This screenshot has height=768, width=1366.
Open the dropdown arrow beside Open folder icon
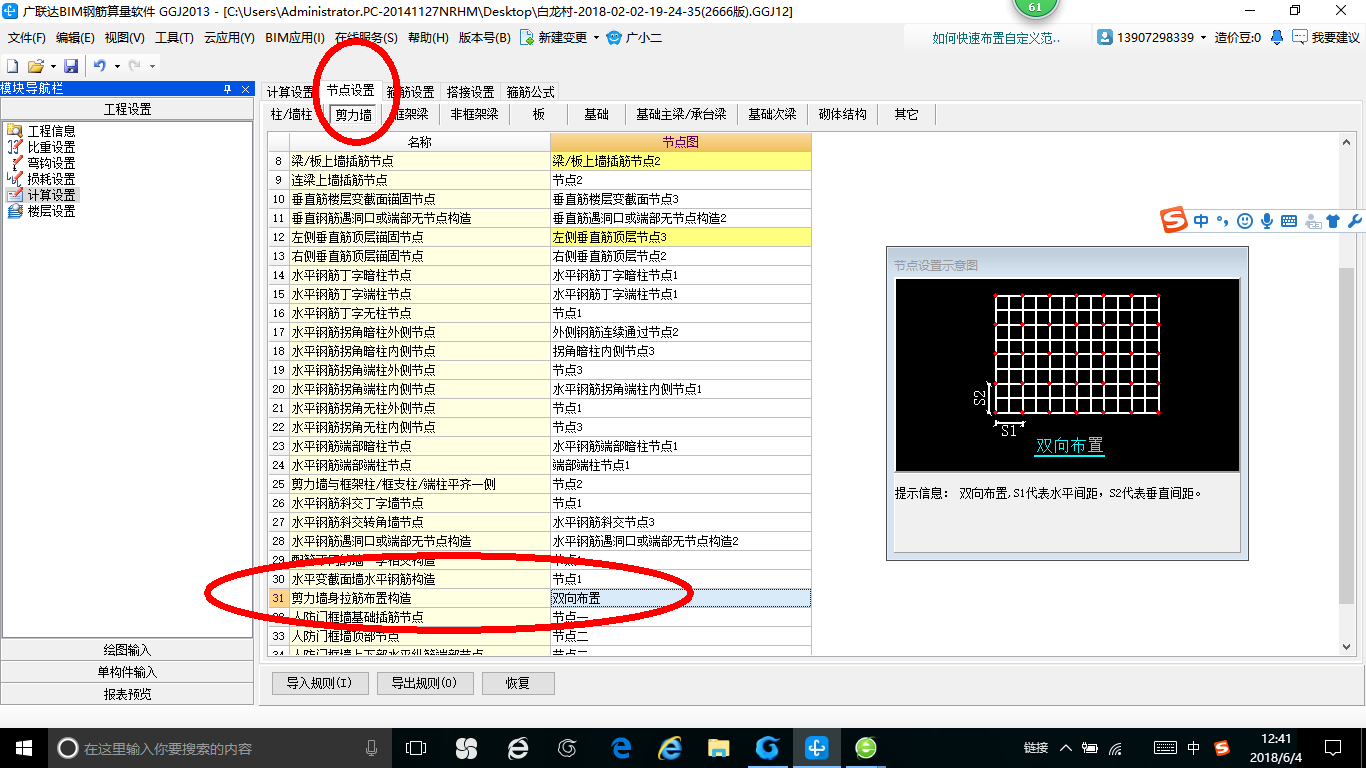pos(52,66)
